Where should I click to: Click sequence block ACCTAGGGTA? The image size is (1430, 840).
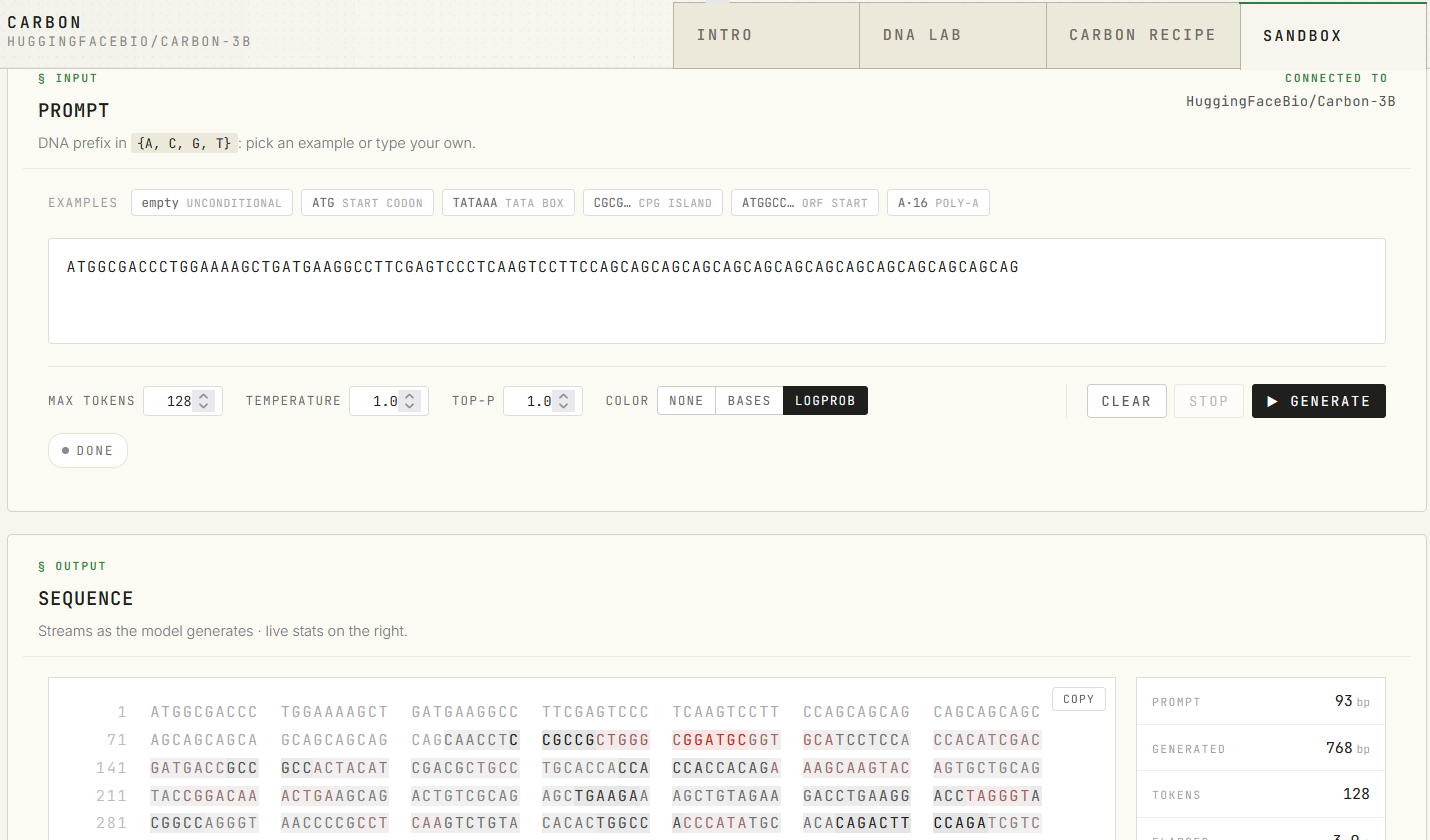point(987,796)
